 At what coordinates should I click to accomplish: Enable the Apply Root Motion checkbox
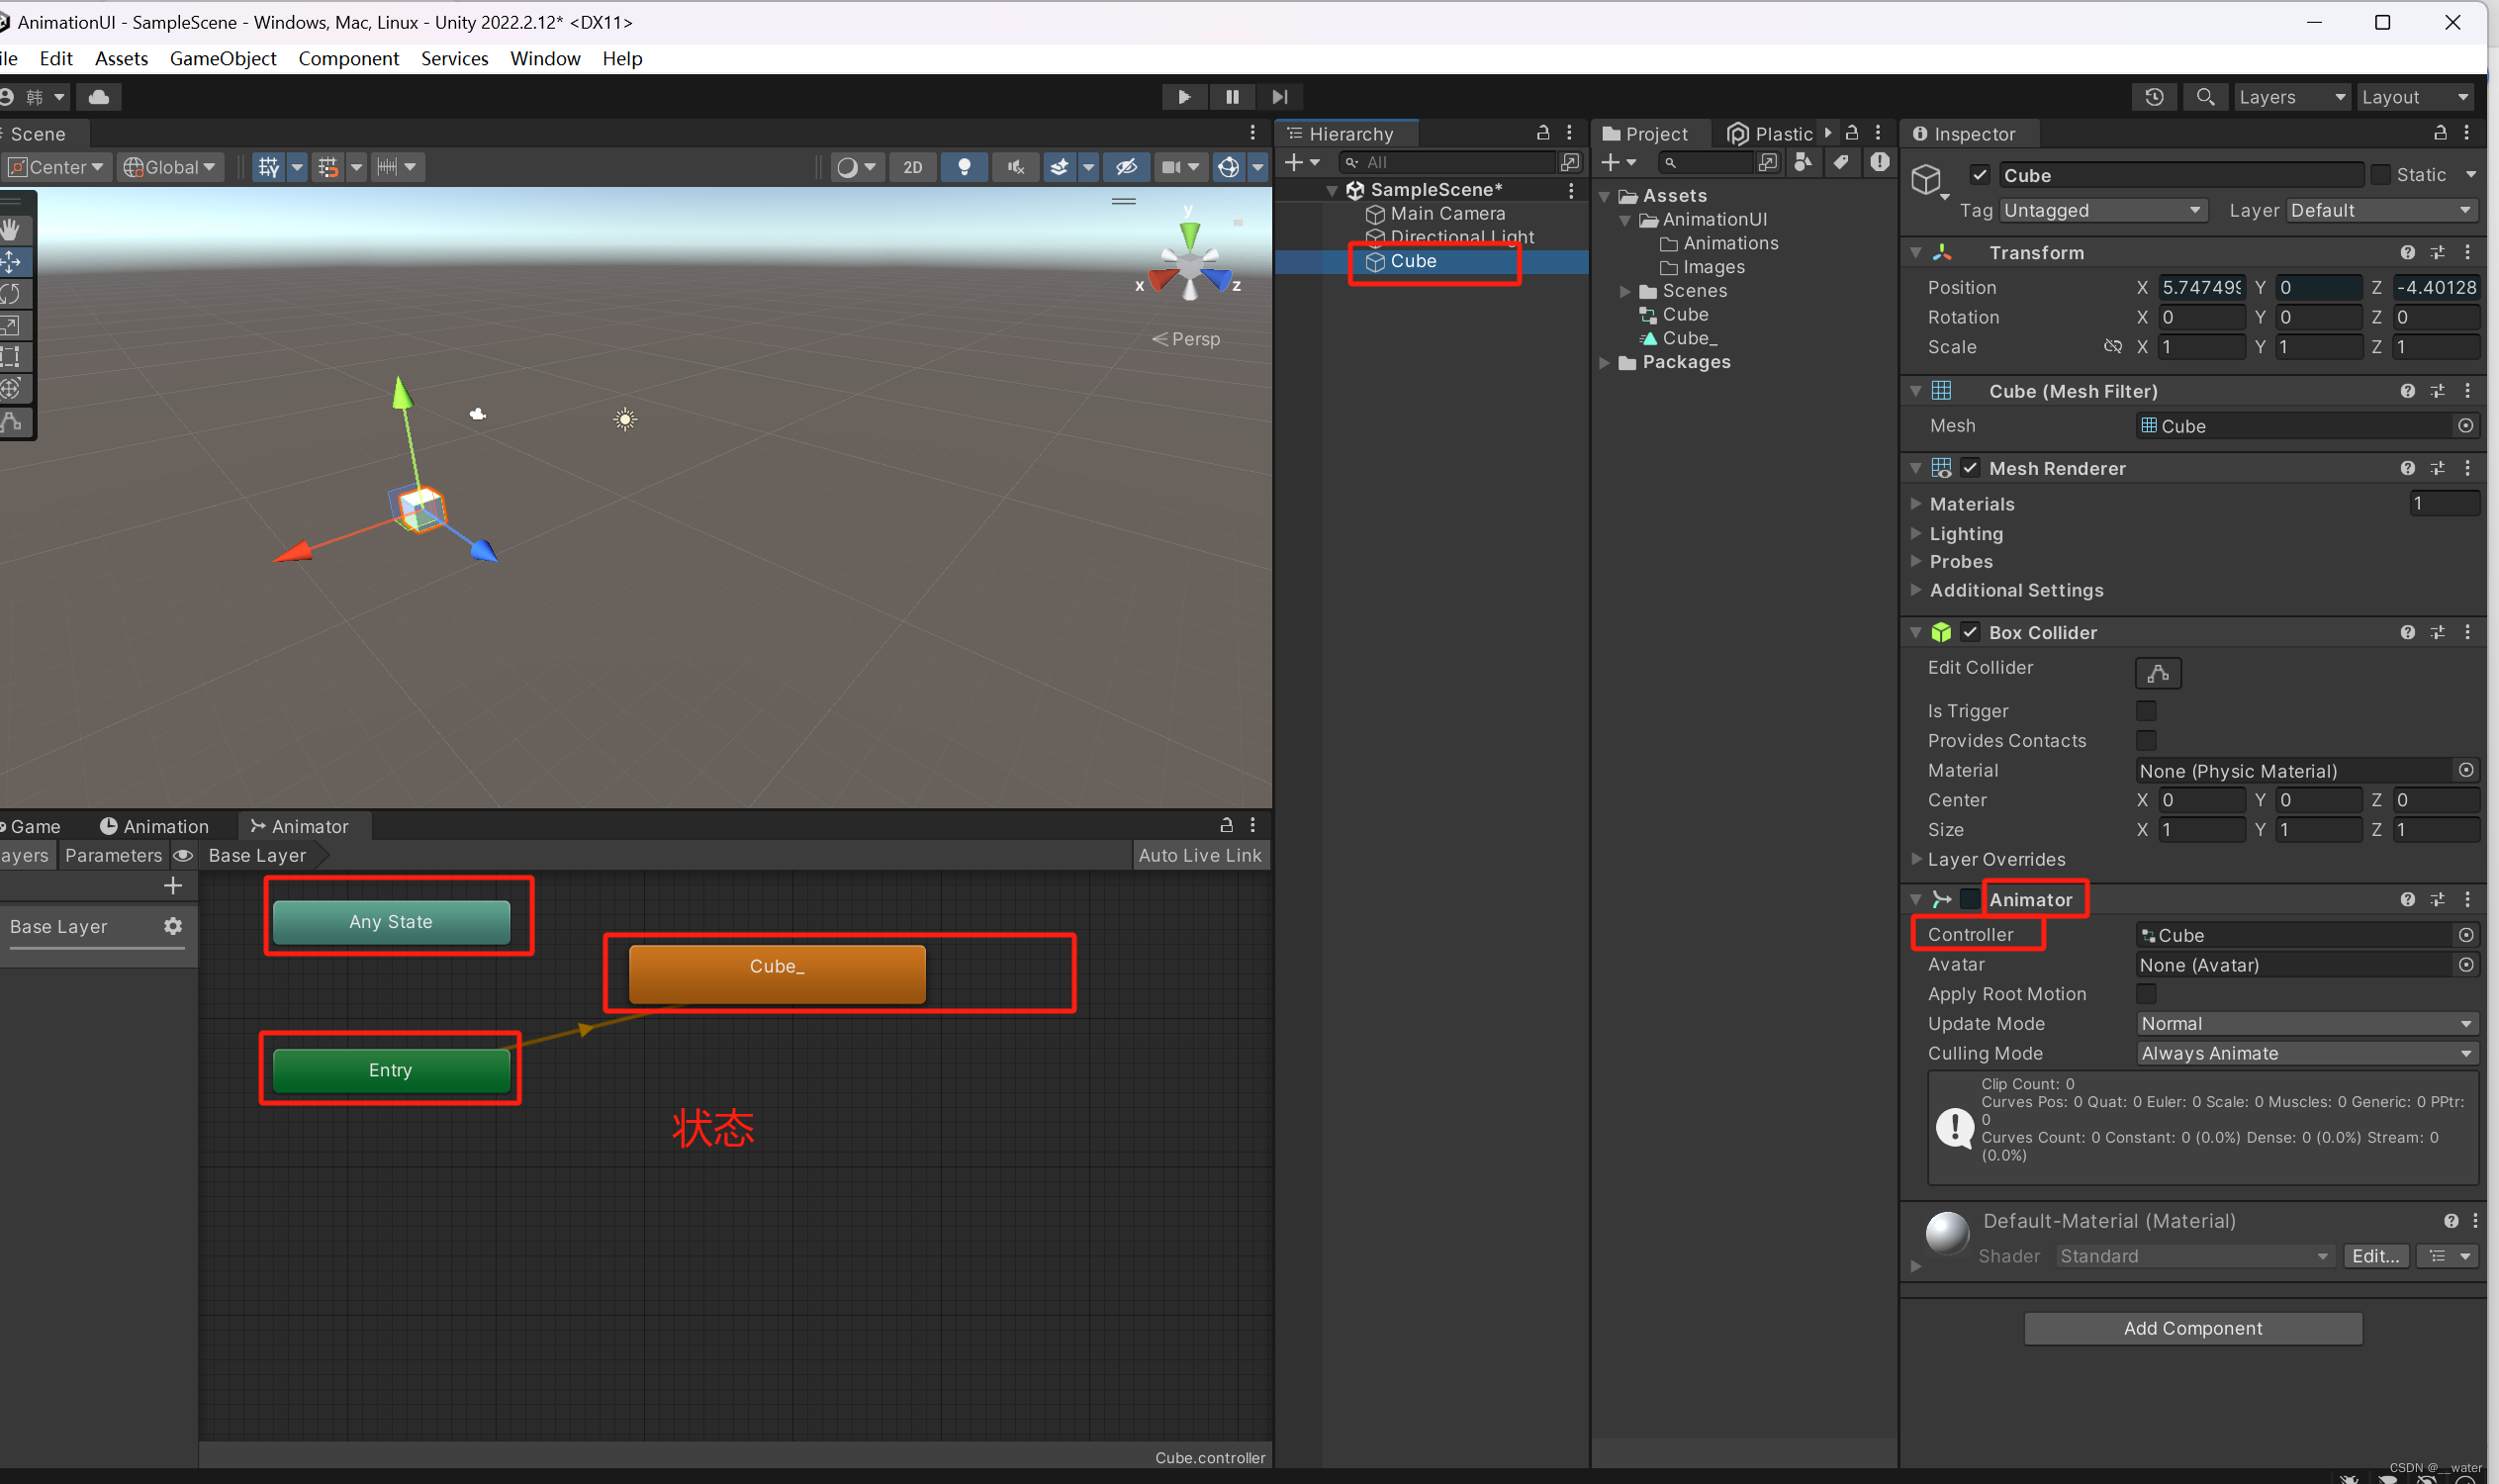click(x=2145, y=993)
